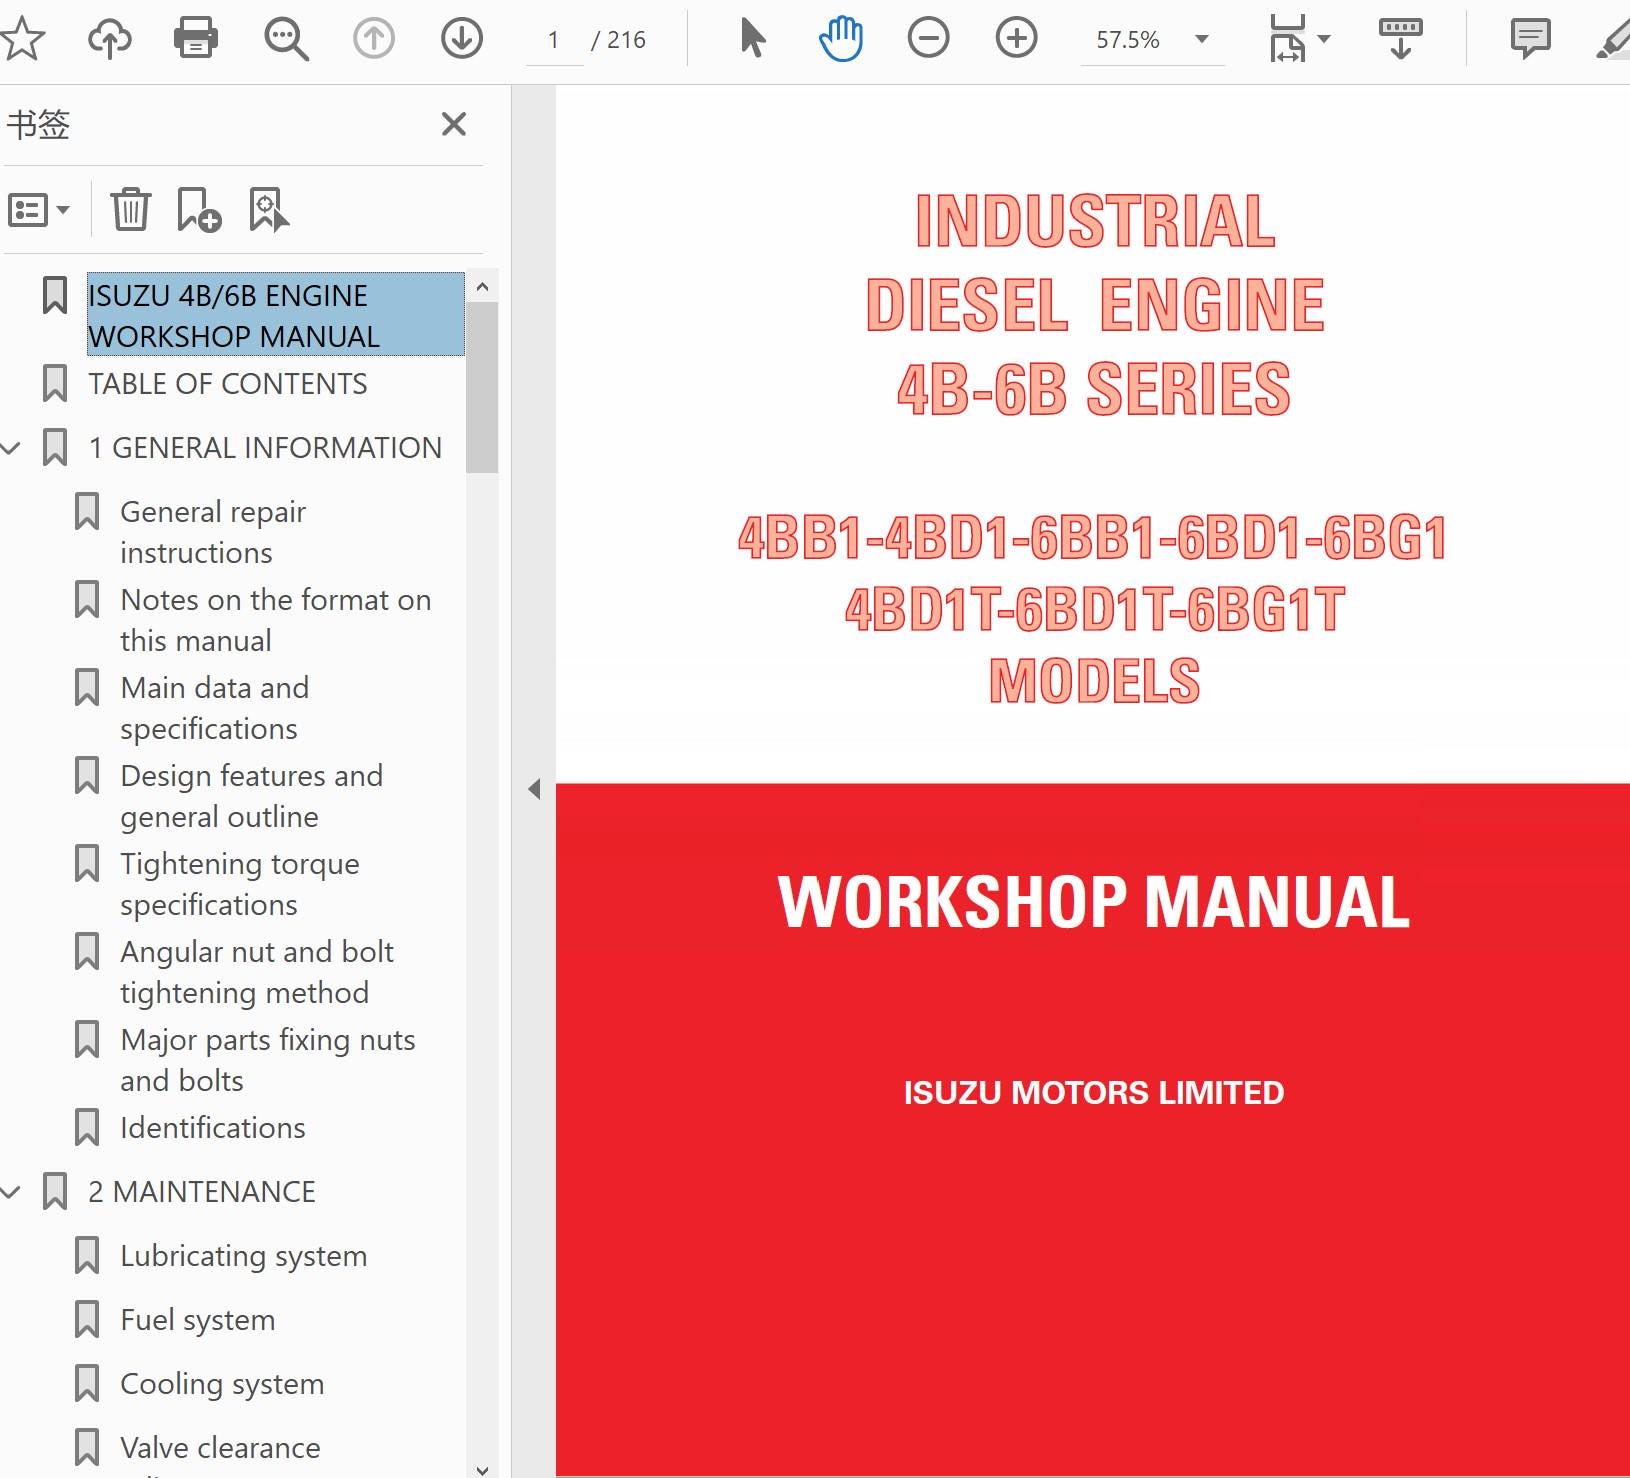
Task: Open Identifications bookmark
Action: (x=213, y=1128)
